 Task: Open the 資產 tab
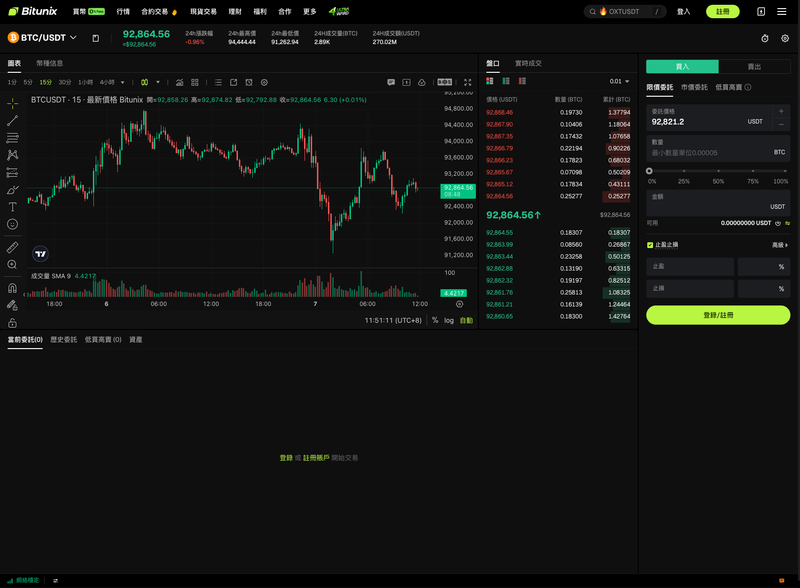pos(136,339)
